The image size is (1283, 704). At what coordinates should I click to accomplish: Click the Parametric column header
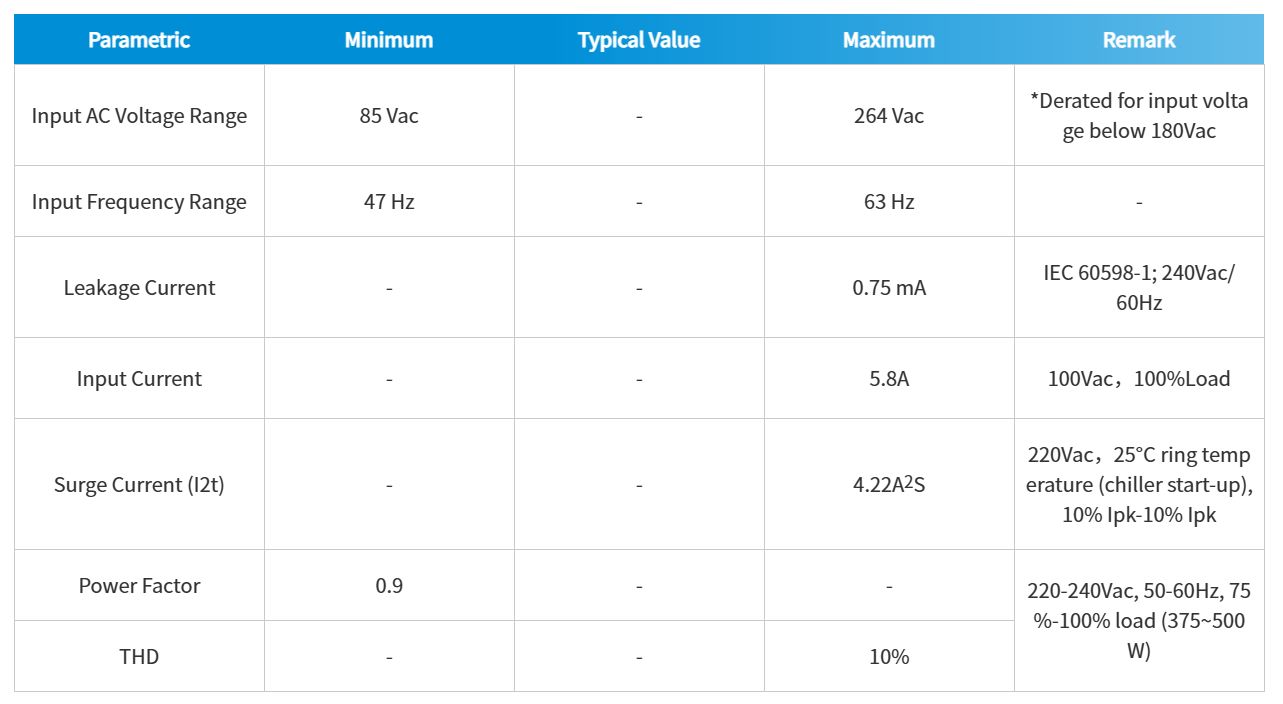pos(139,40)
